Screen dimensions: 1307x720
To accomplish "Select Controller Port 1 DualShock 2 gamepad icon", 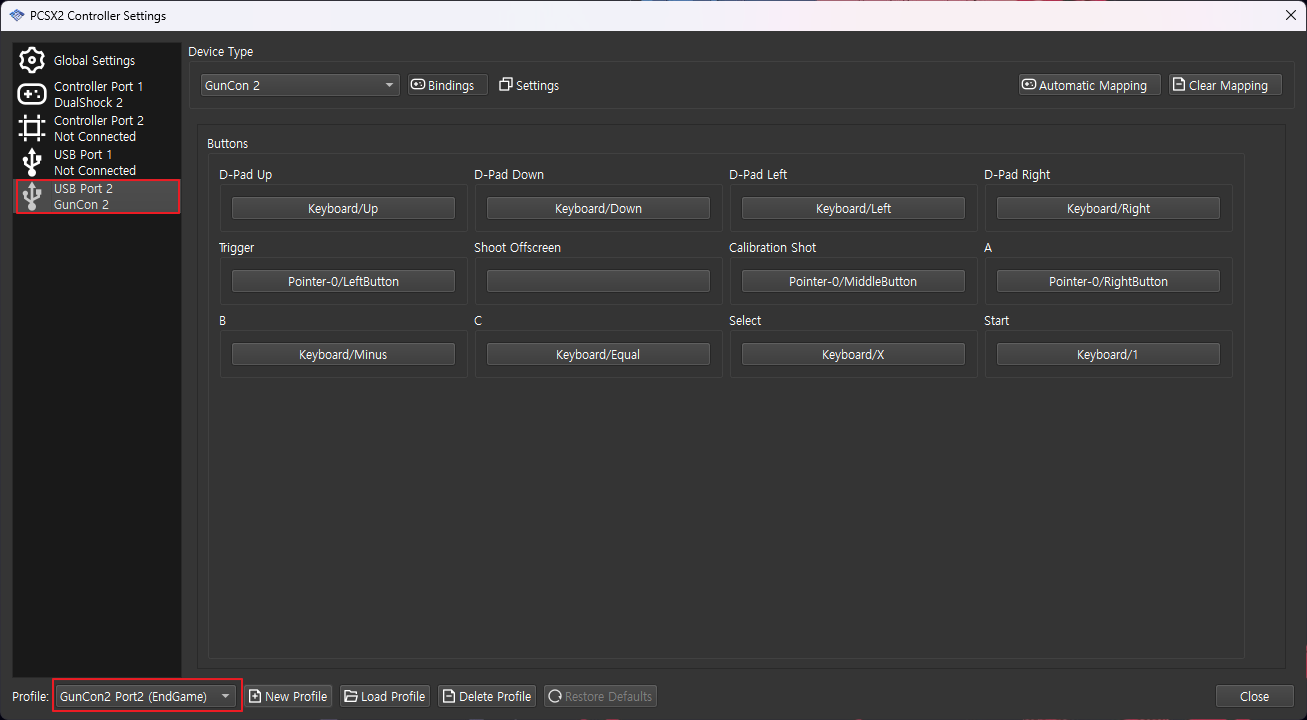I will click(32, 94).
